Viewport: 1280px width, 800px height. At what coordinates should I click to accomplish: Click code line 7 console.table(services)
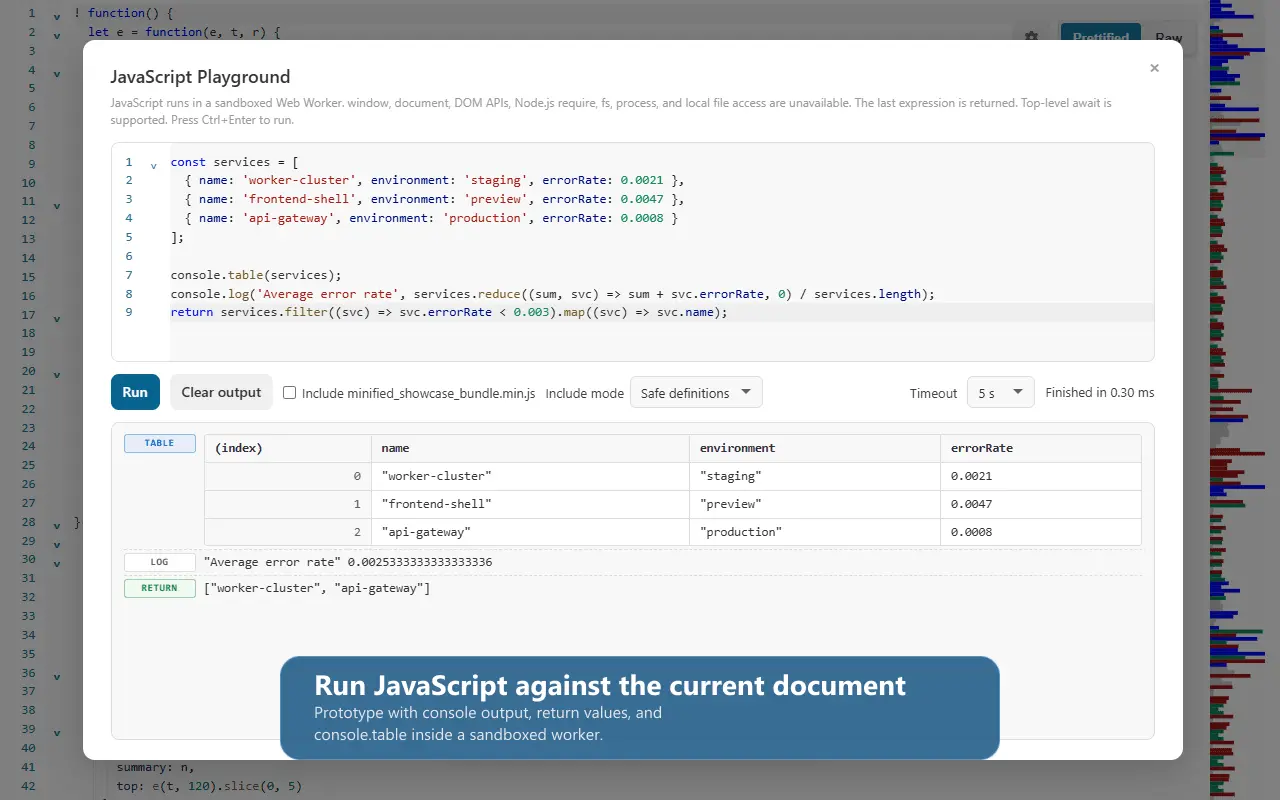pos(256,275)
